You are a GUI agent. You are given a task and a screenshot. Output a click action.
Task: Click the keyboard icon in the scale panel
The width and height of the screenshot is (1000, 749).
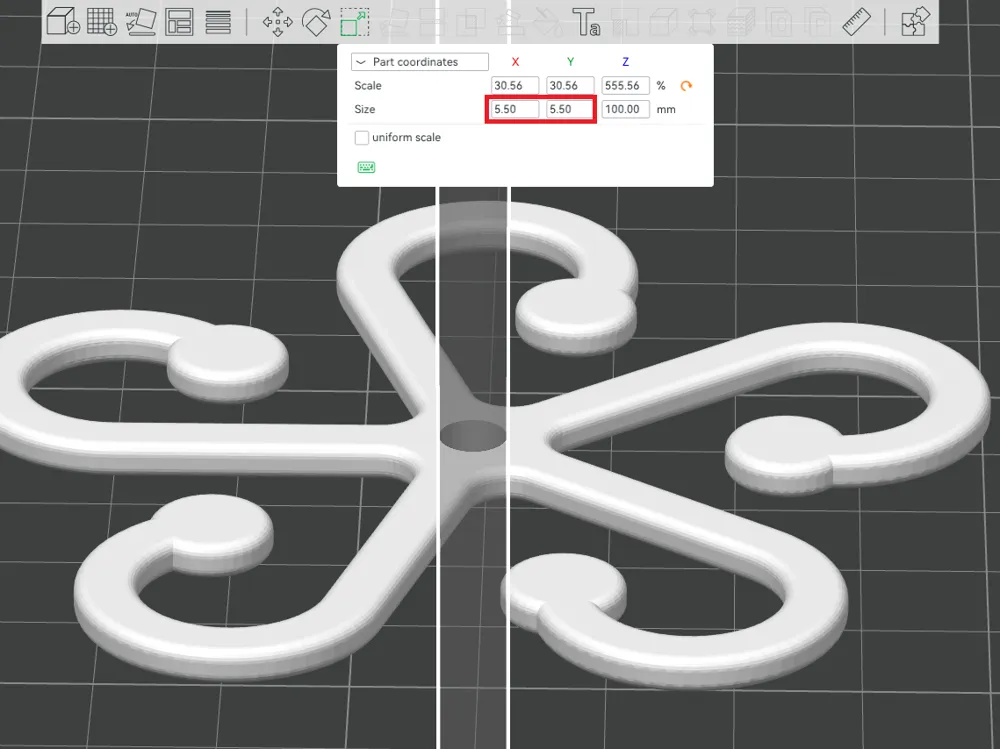point(365,166)
